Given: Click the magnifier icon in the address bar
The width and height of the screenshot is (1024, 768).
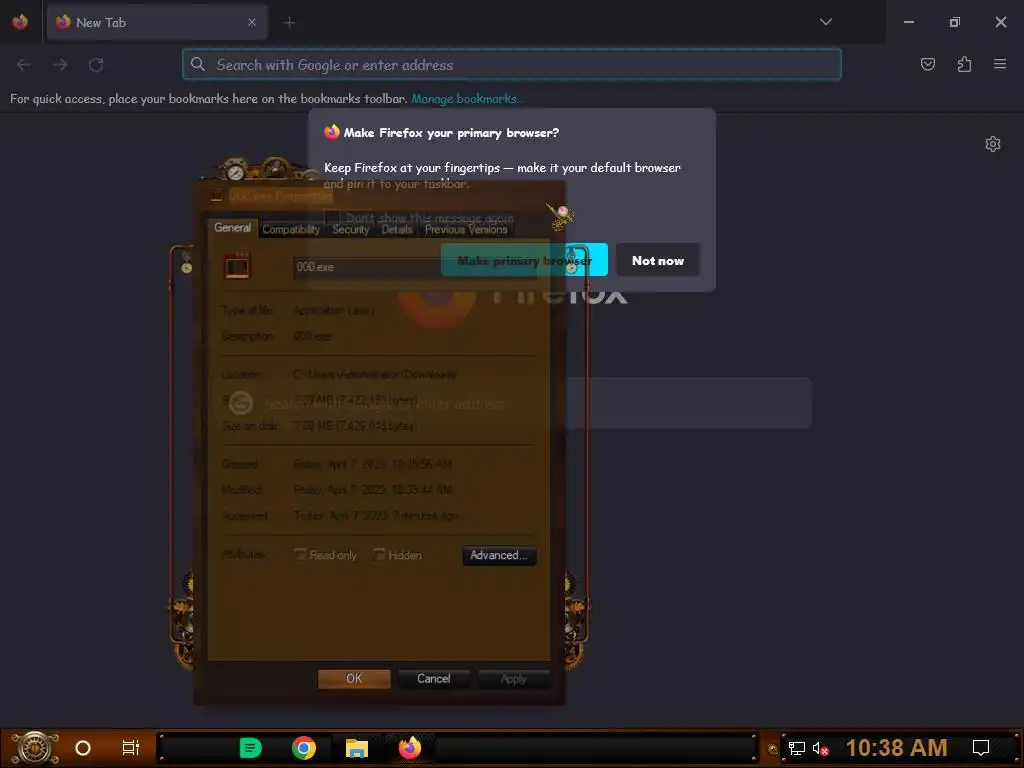Looking at the screenshot, I should [x=198, y=64].
